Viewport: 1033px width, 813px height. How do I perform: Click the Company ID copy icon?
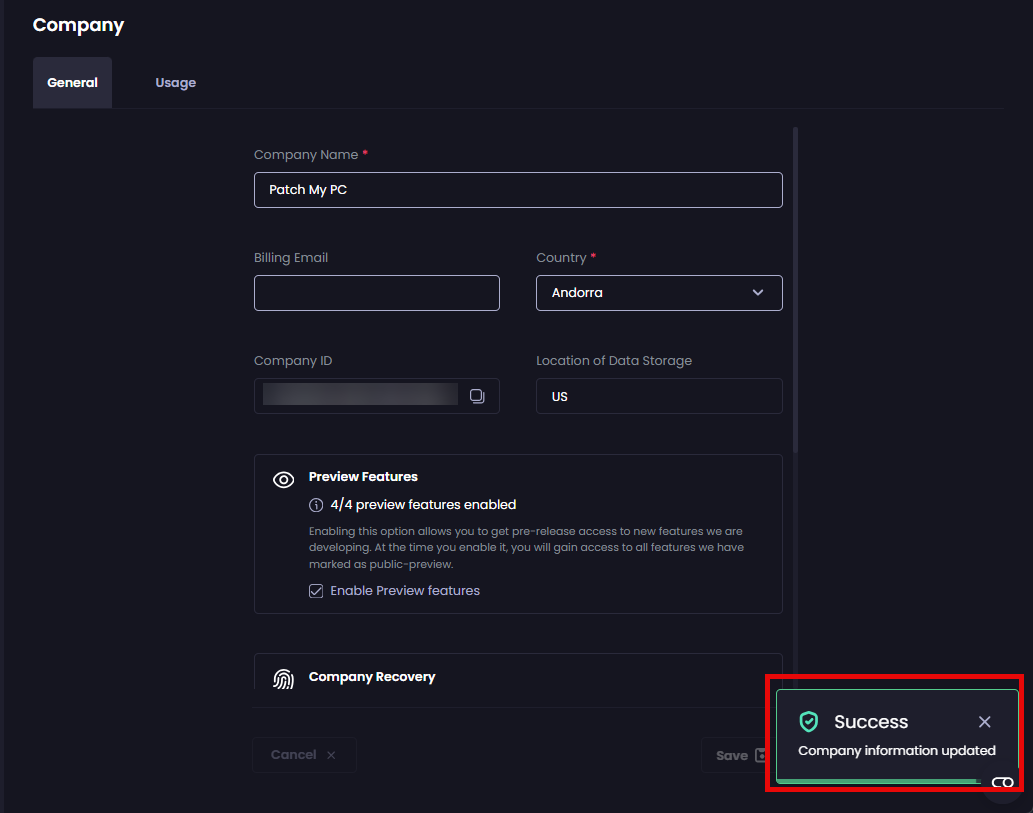[477, 396]
